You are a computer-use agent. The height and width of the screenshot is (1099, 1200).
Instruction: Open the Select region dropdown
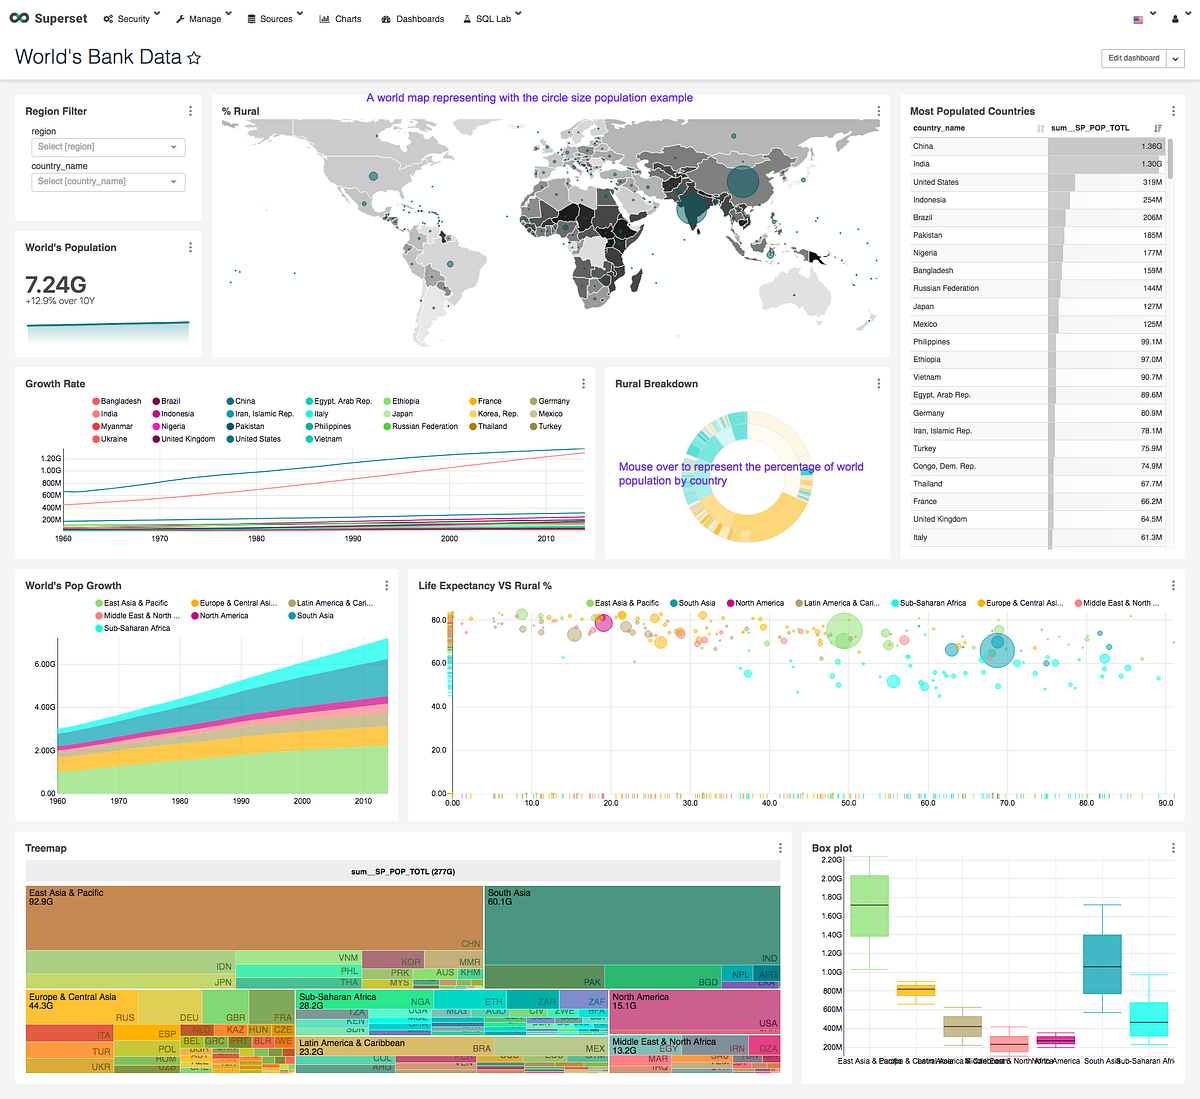[x=107, y=147]
